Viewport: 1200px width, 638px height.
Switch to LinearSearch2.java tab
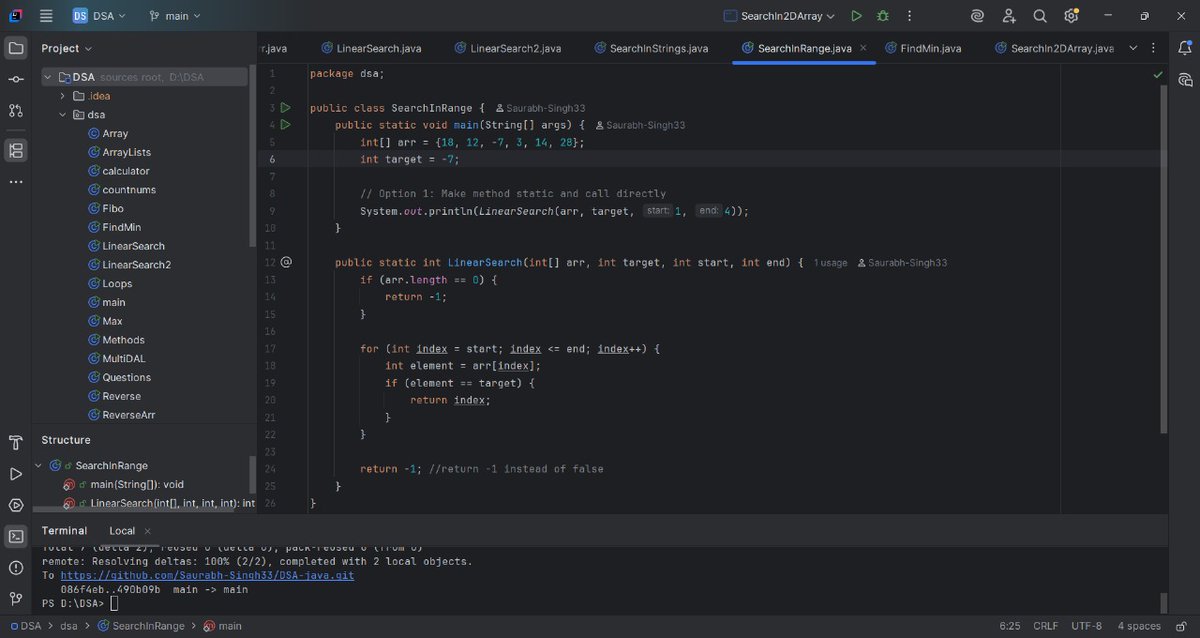pos(508,48)
